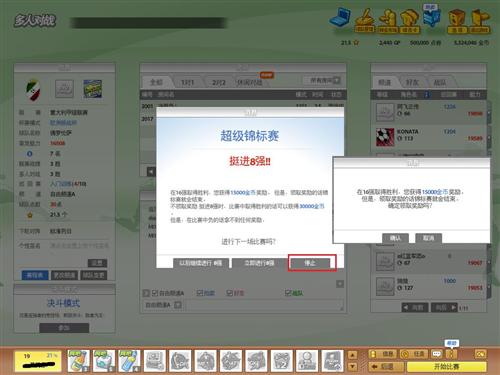Click the 开始比赛 yellow button
500x375 pixels.
tap(447, 367)
